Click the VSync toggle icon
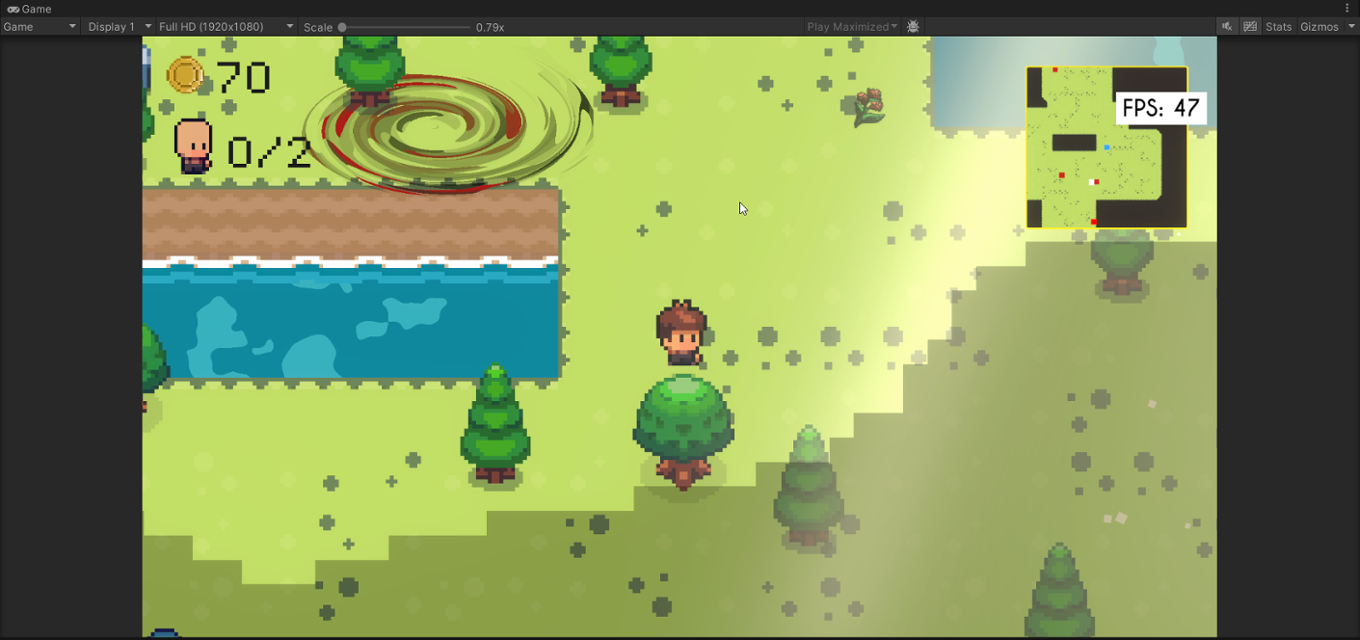This screenshot has width=1360, height=640. (1250, 27)
